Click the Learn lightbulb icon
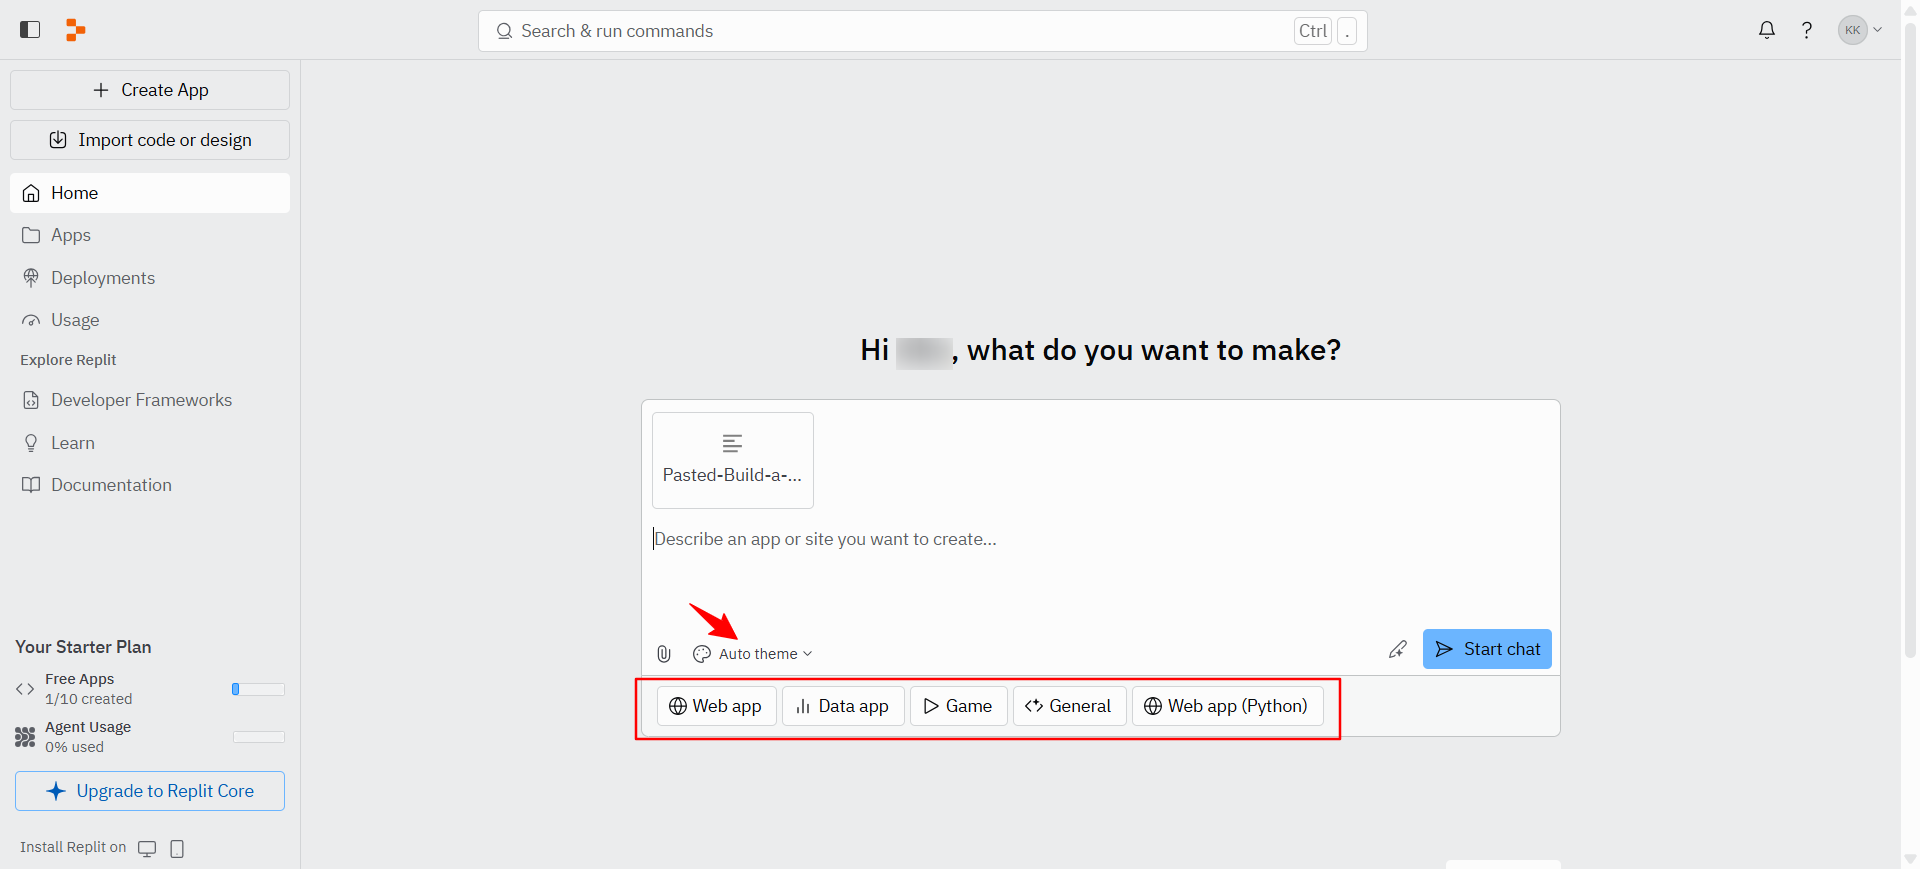Viewport: 1920px width, 869px height. pos(31,443)
